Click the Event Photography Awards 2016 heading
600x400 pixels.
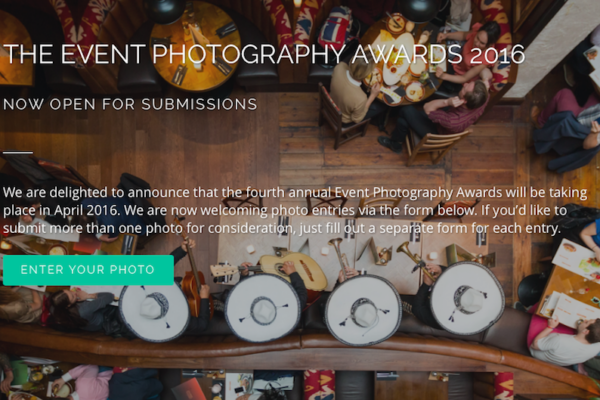(x=264, y=54)
